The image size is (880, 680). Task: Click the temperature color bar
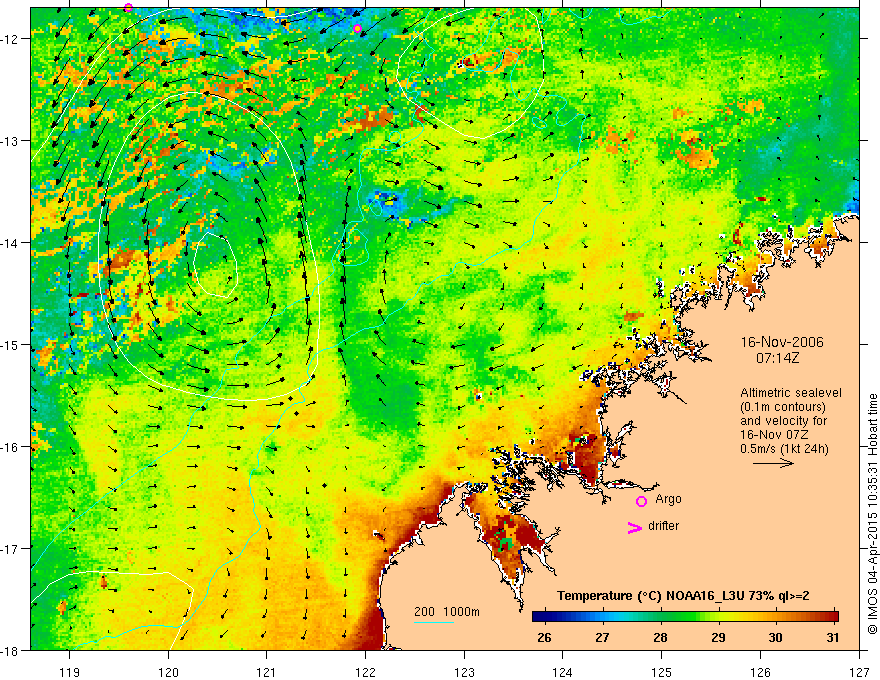coord(685,617)
